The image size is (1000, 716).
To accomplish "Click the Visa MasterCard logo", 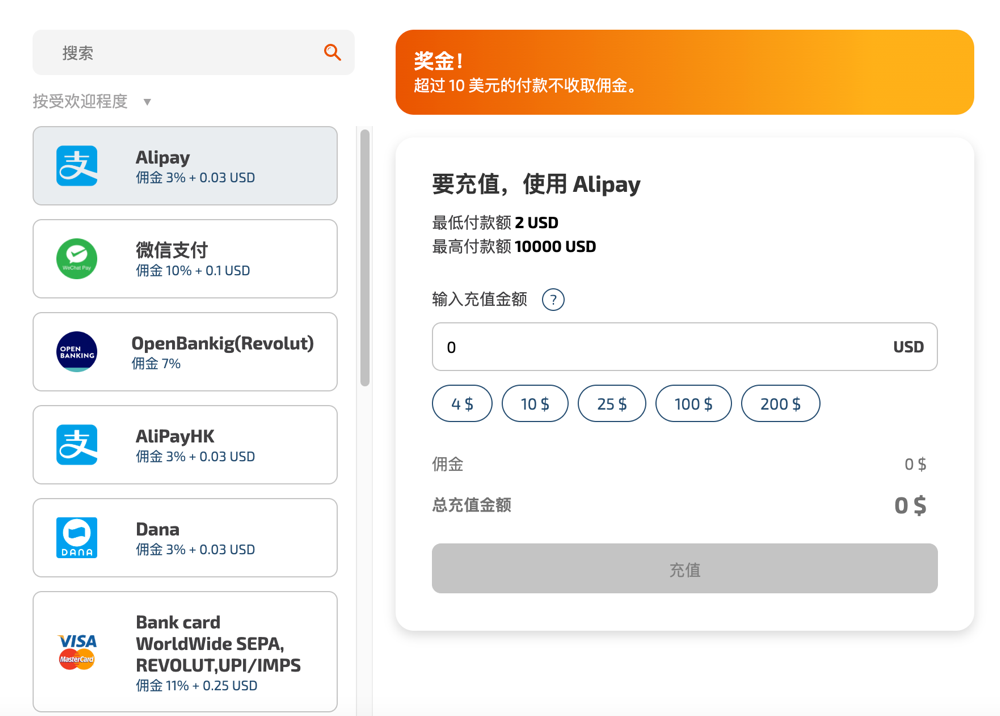I will 77,652.
